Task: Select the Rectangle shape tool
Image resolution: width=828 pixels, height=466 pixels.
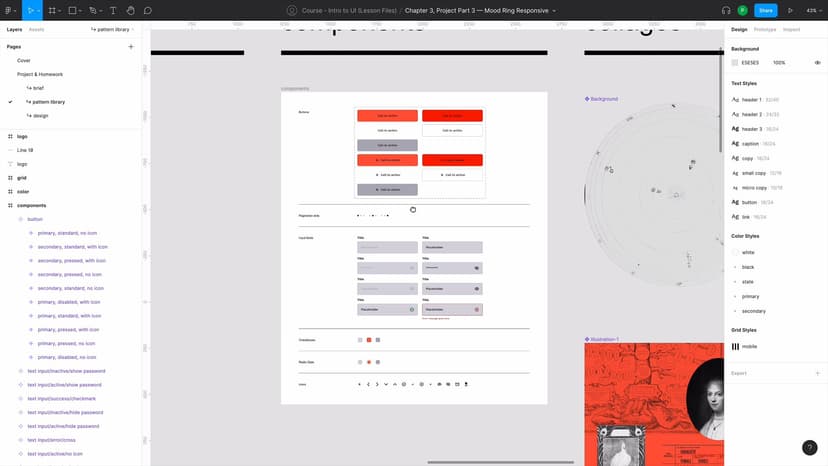Action: click(73, 10)
